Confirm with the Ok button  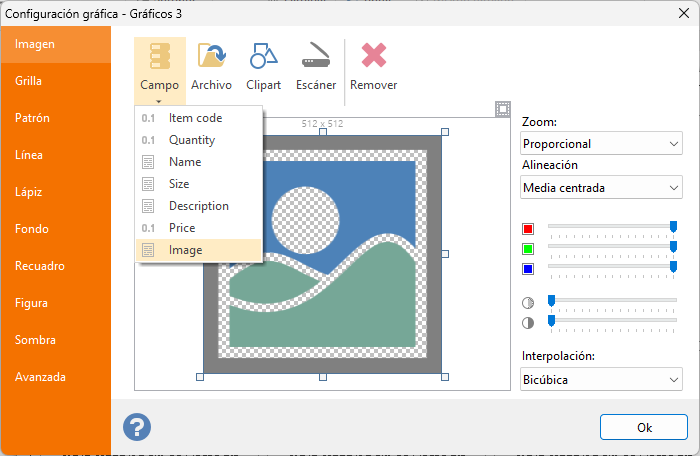(x=643, y=427)
